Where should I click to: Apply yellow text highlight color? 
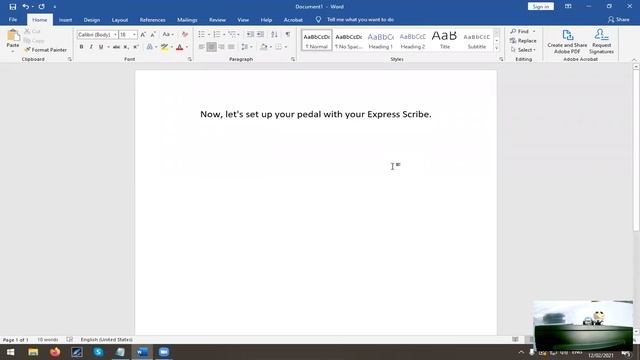tap(164, 47)
